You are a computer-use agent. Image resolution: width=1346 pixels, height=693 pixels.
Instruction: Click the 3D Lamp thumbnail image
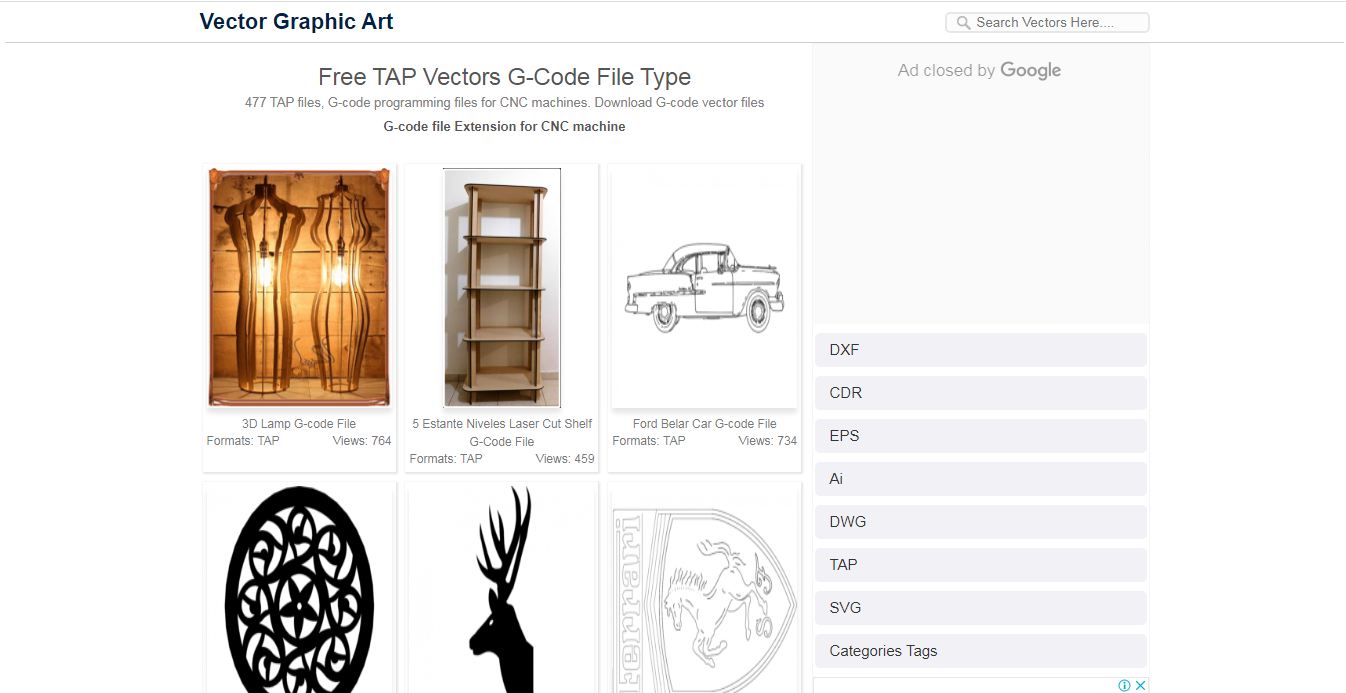click(299, 287)
